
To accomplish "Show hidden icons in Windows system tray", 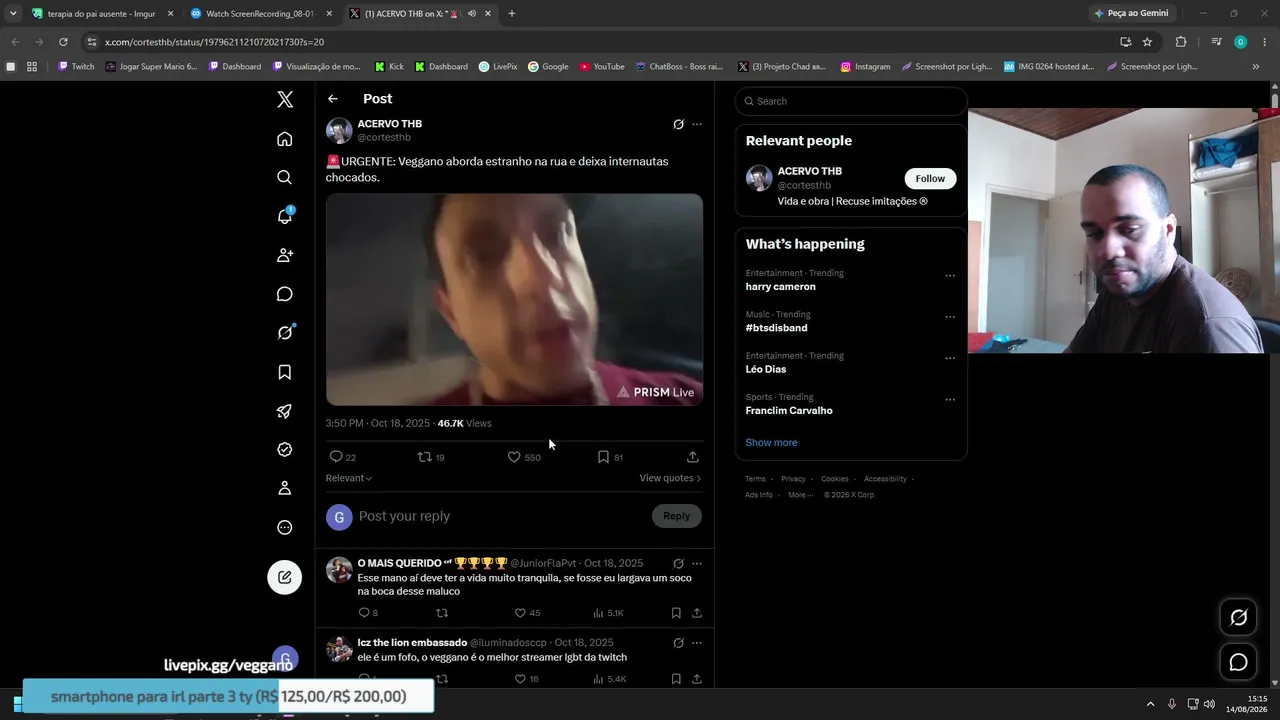I will pyautogui.click(x=1150, y=704).
